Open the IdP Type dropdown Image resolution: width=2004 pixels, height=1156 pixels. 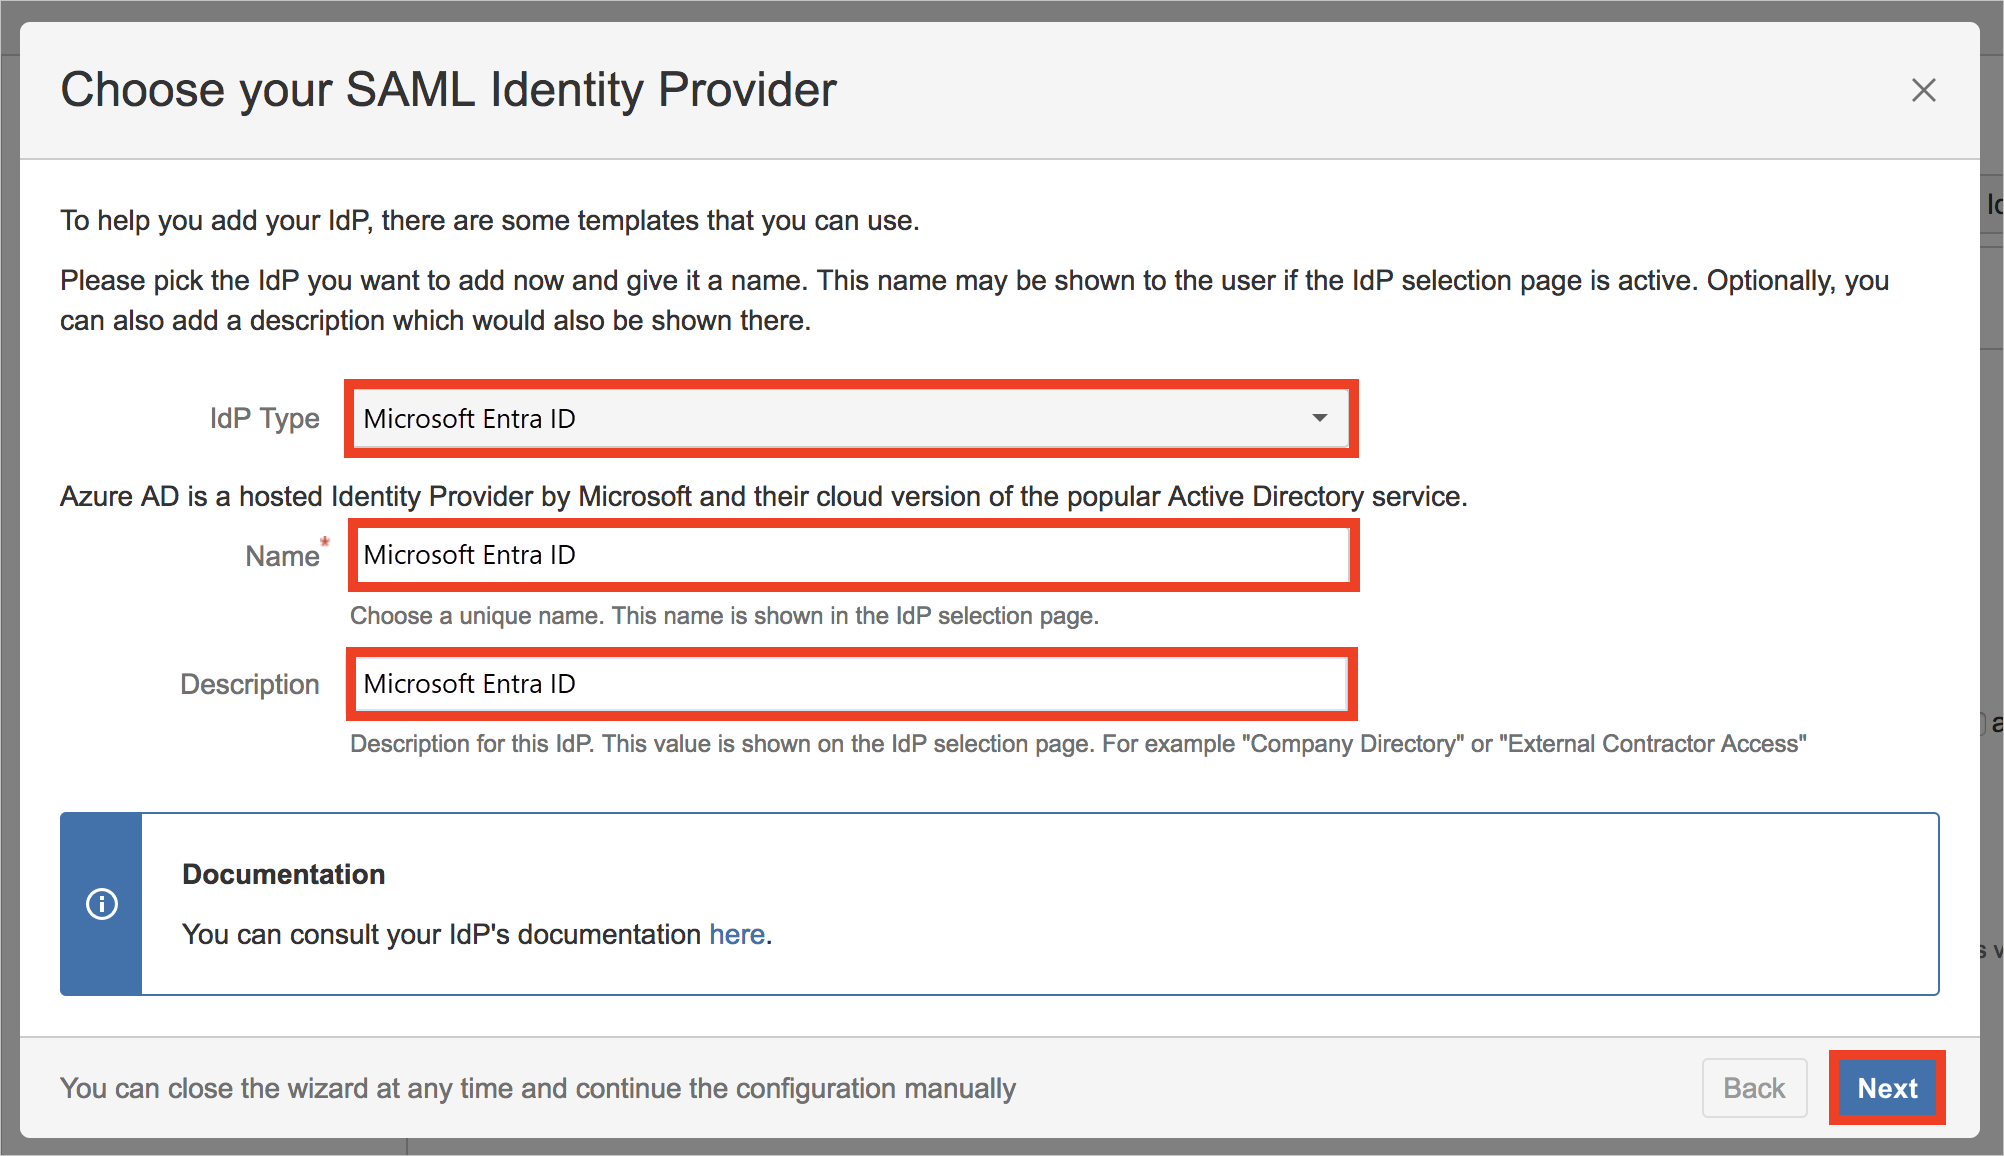click(851, 419)
